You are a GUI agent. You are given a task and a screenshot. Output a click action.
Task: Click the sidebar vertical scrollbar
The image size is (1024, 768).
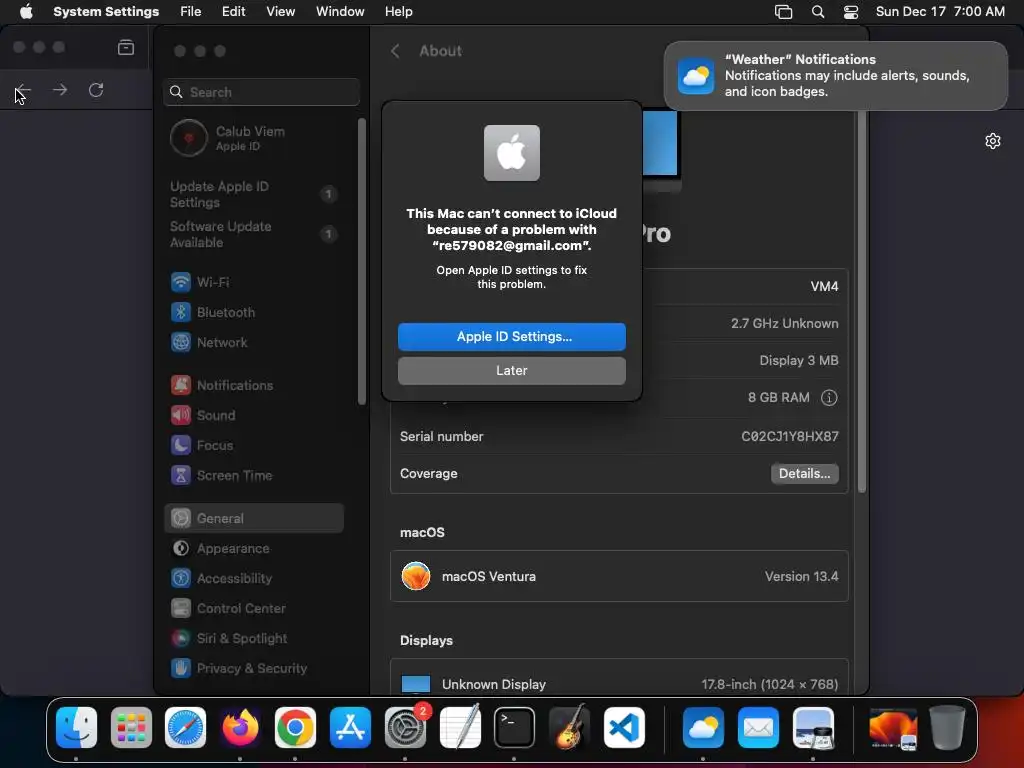point(362,261)
